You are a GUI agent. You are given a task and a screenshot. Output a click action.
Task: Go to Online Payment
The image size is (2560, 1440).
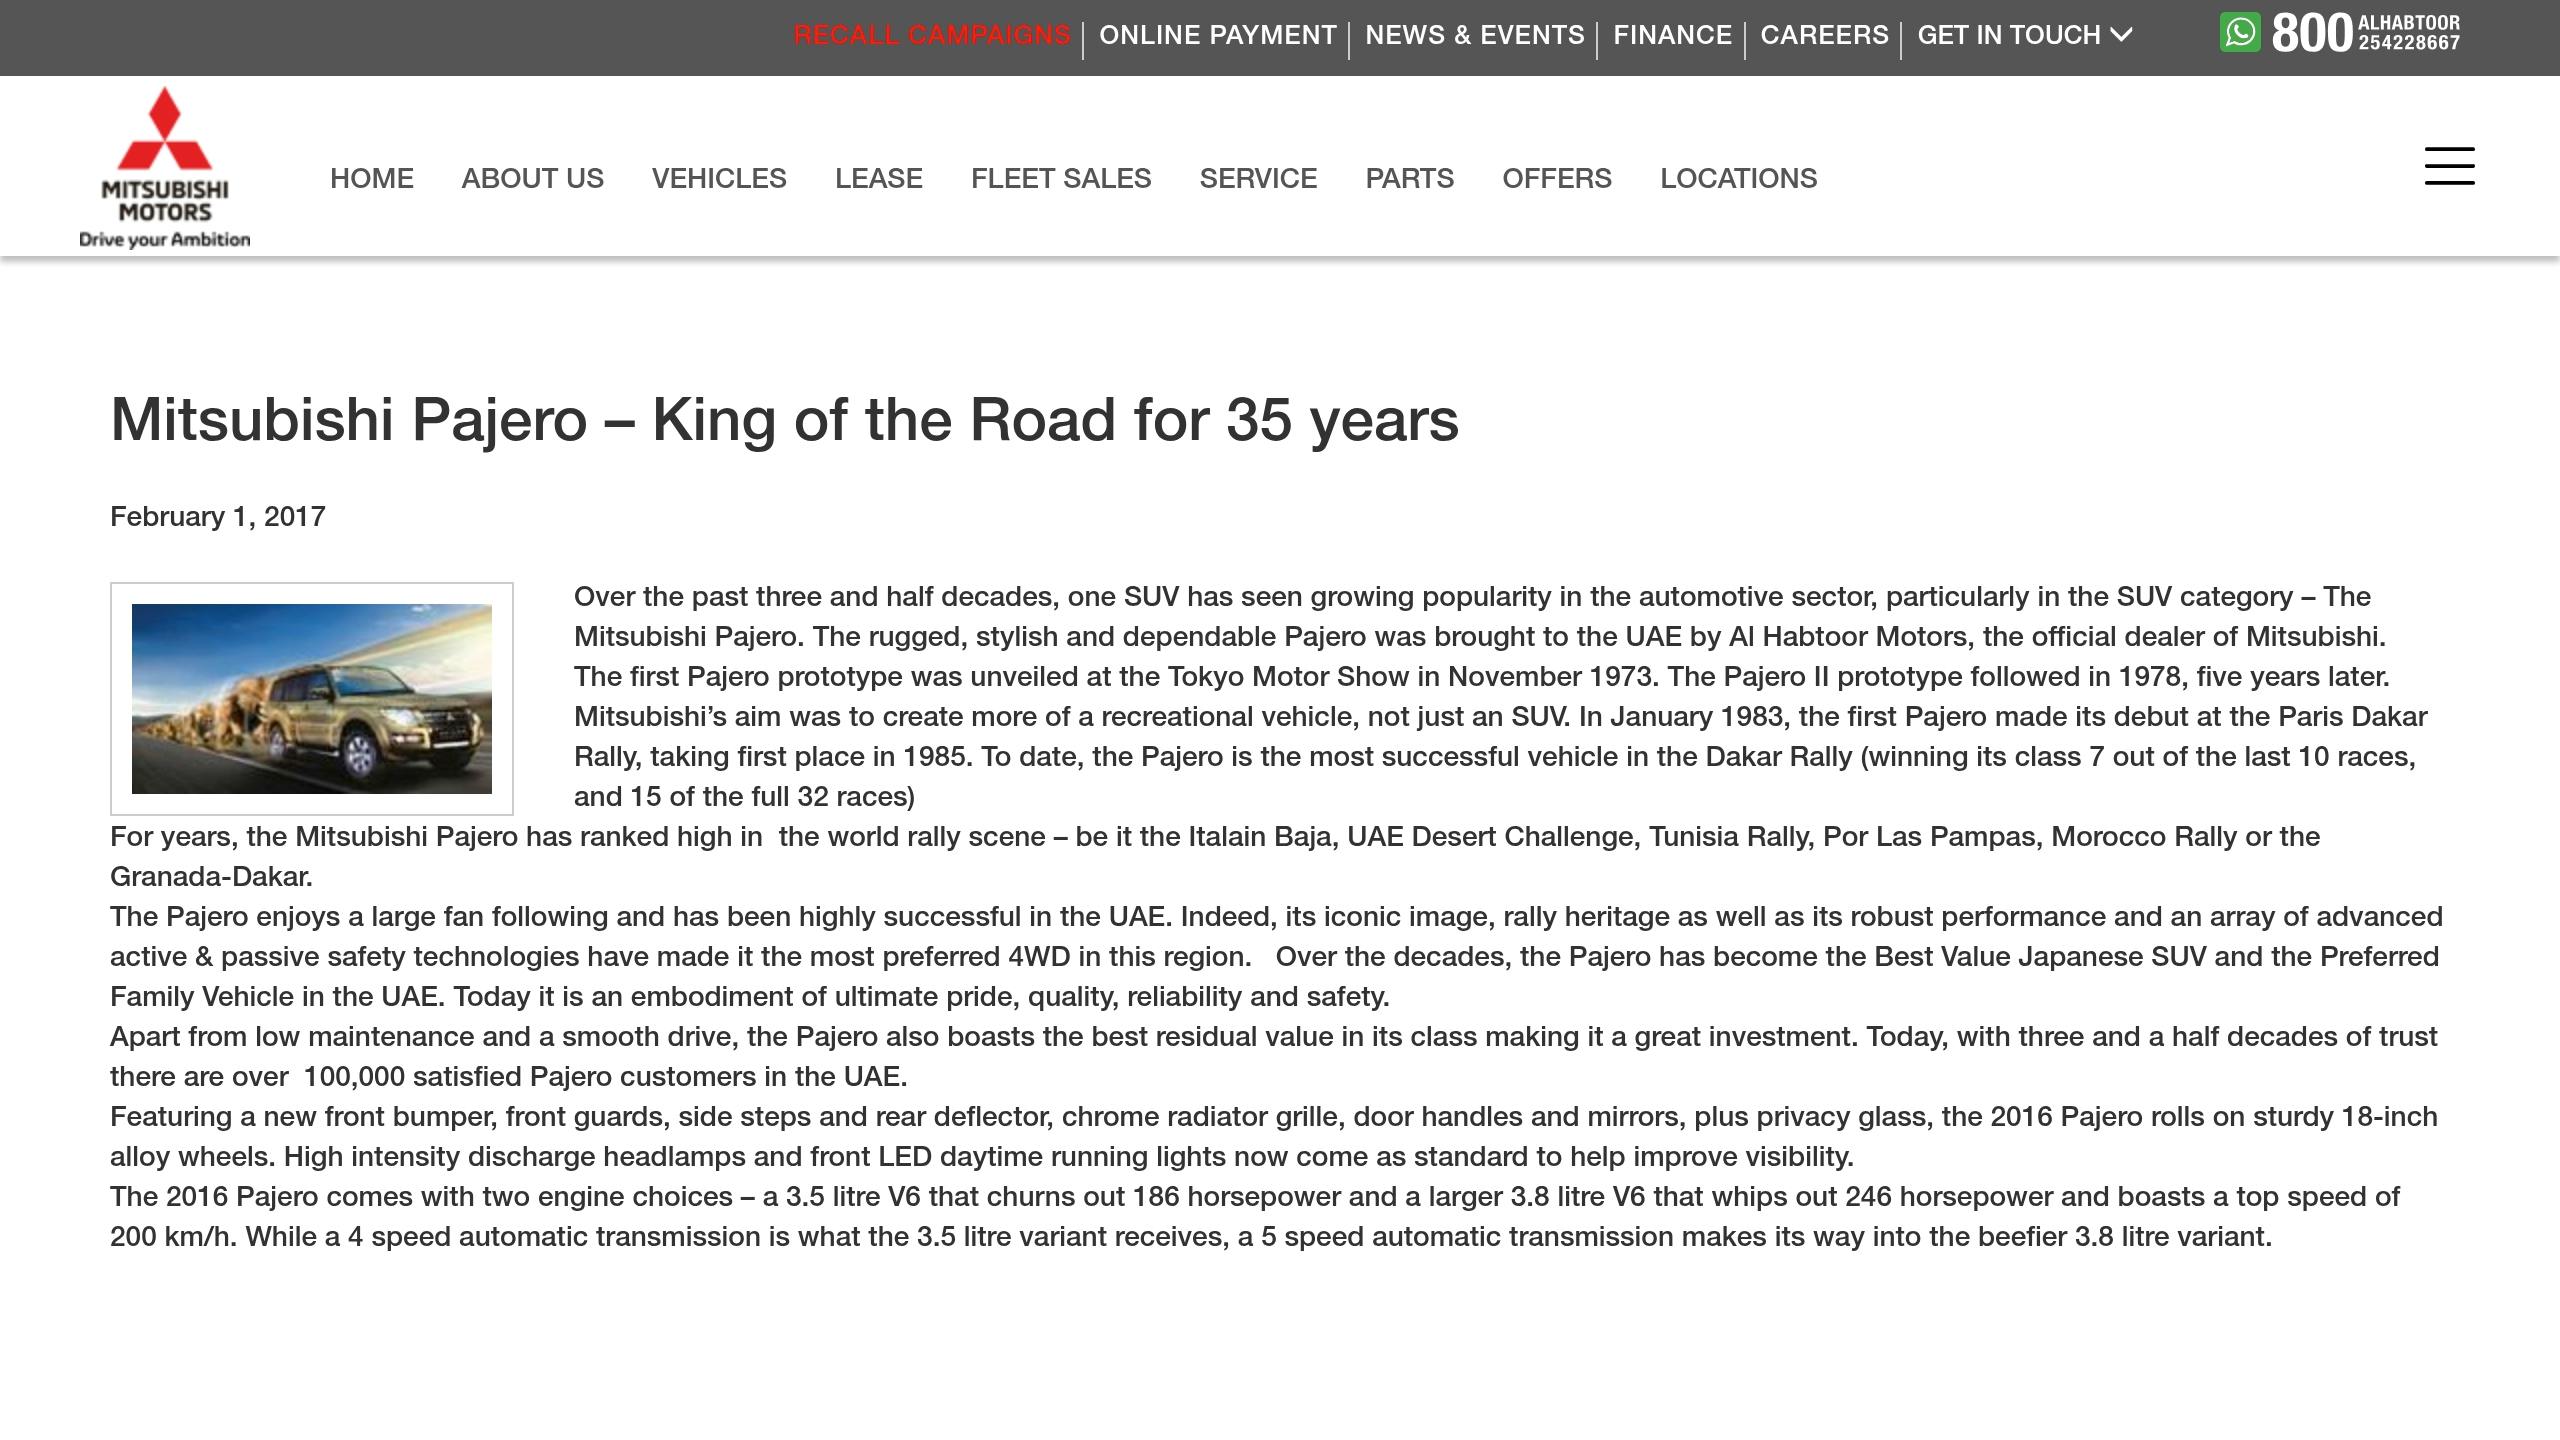1217,35
